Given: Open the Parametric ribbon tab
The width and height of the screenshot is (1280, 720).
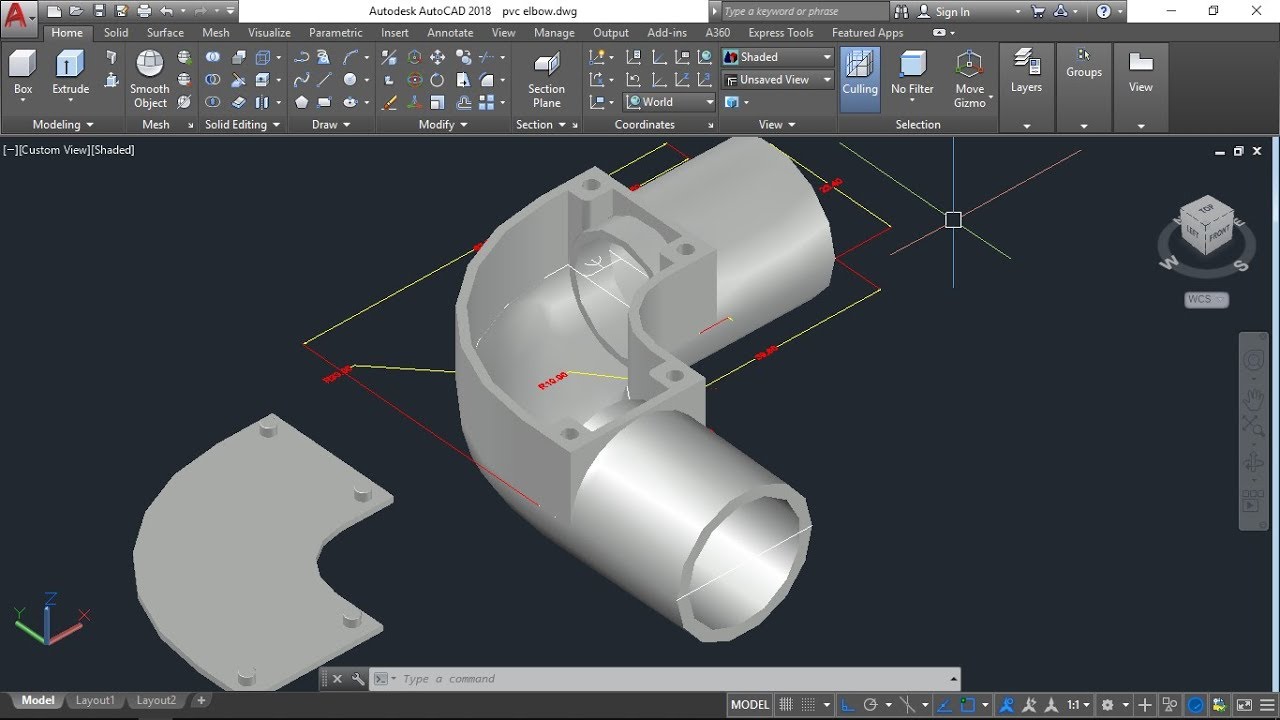Looking at the screenshot, I should pyautogui.click(x=336, y=32).
